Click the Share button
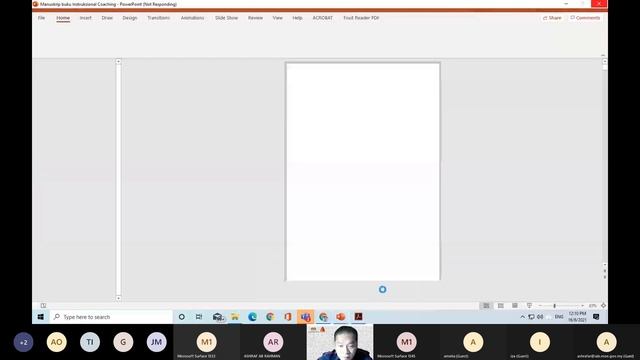 coord(552,18)
